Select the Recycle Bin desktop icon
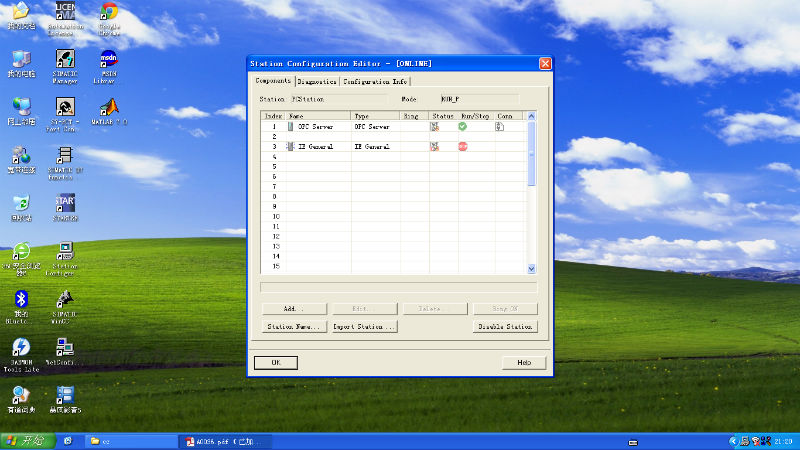Screen dimensions: 800x450 (x=21, y=208)
